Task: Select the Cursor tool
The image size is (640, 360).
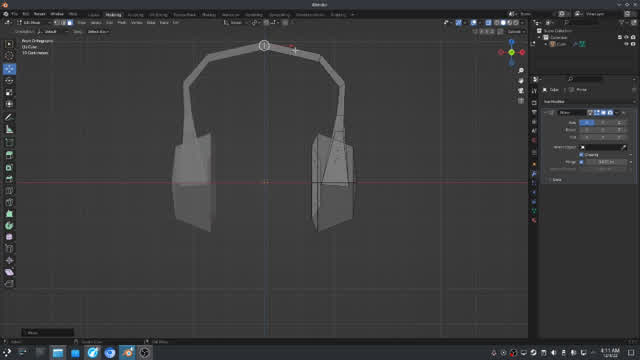Action: [x=9, y=56]
